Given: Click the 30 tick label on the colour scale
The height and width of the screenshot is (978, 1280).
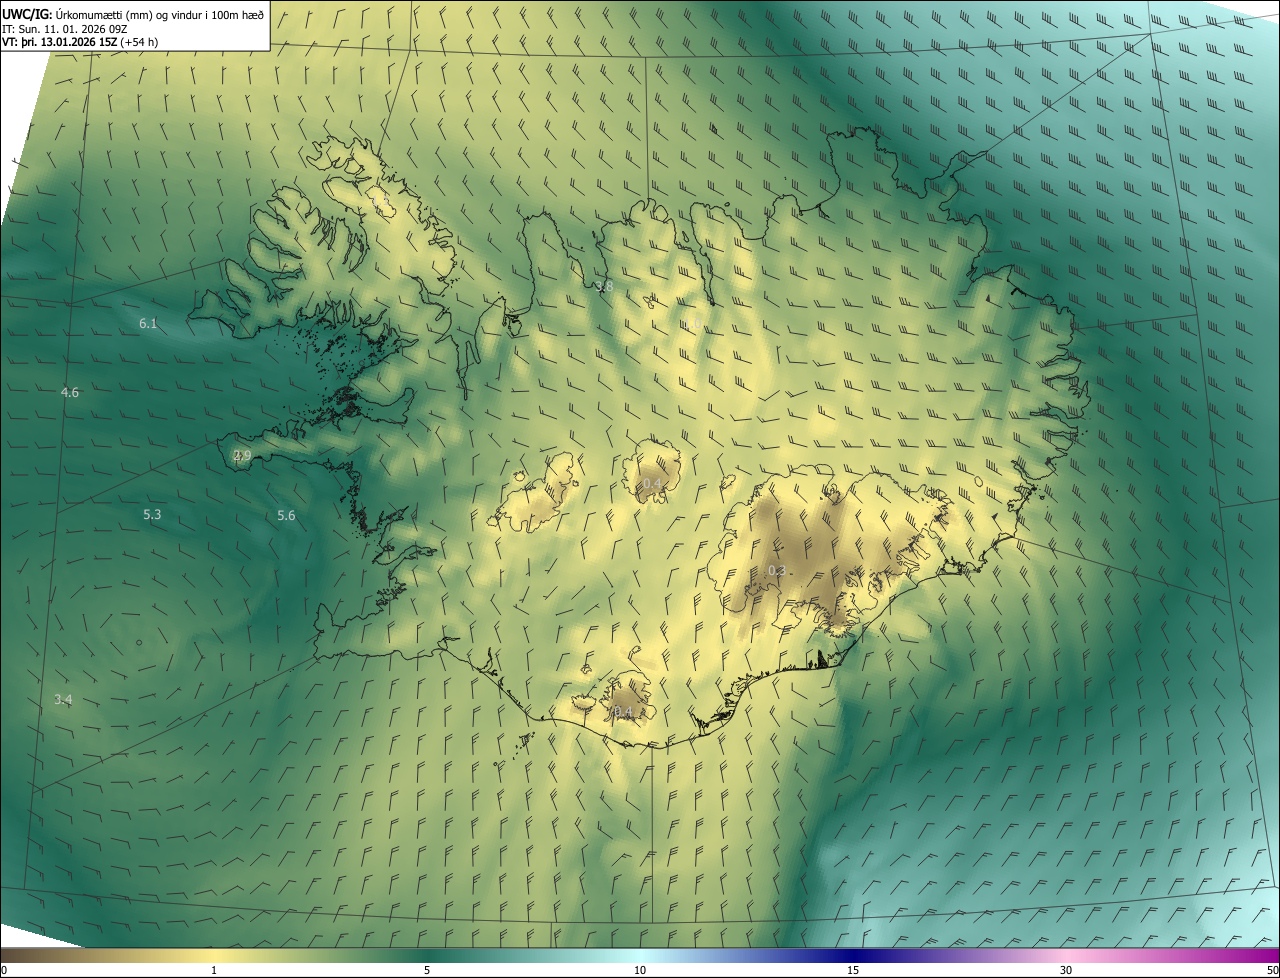Looking at the screenshot, I should tap(1066, 970).
